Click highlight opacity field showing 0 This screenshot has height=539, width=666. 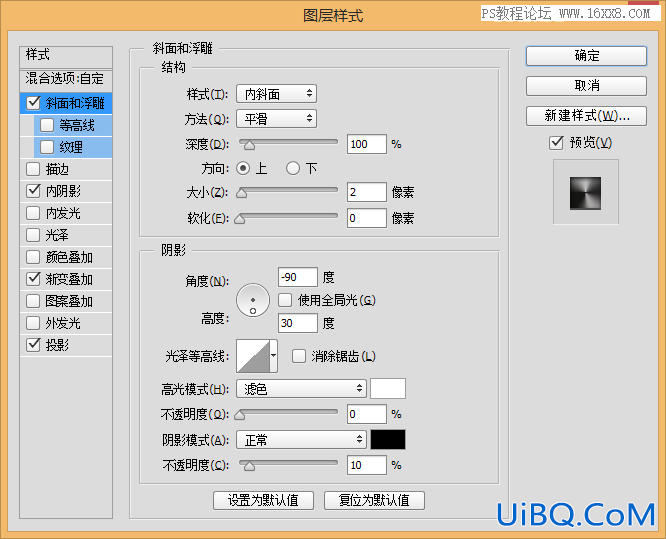(x=367, y=414)
